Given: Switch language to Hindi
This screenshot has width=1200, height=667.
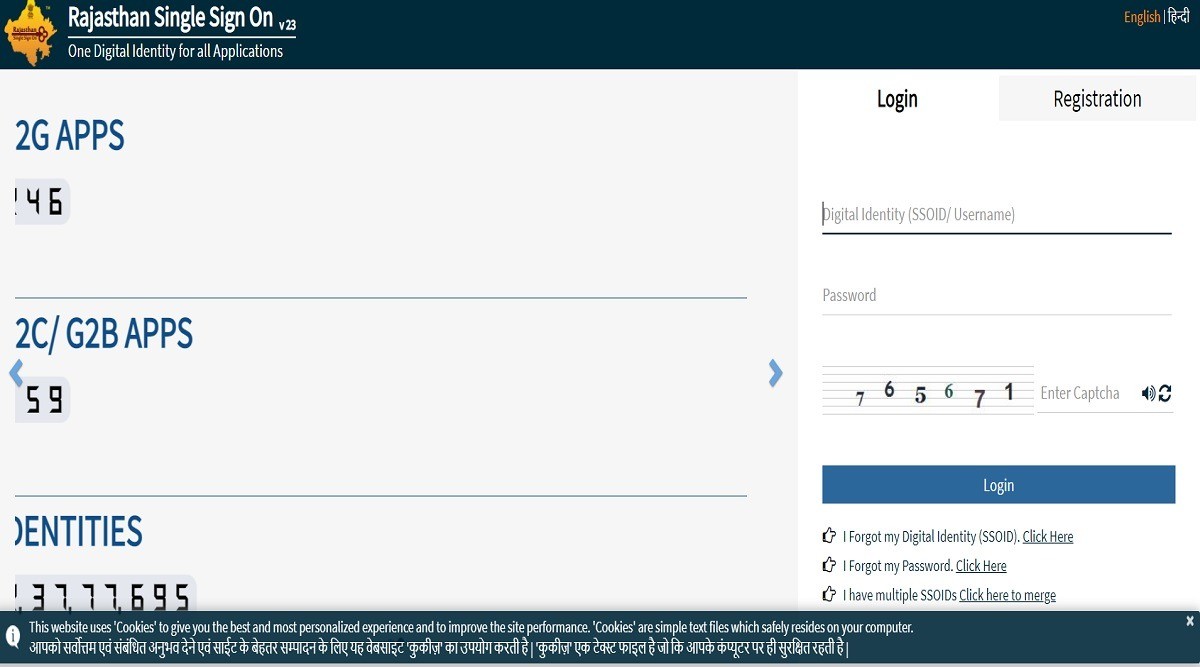Looking at the screenshot, I should [1179, 17].
